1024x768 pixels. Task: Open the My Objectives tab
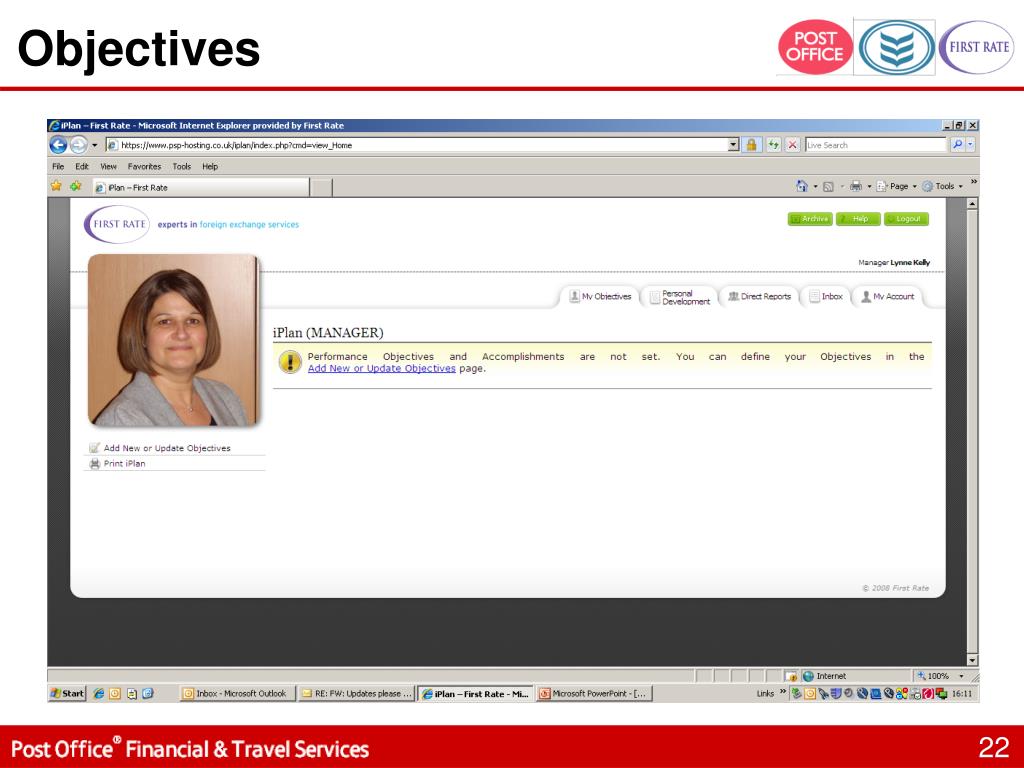coord(600,296)
